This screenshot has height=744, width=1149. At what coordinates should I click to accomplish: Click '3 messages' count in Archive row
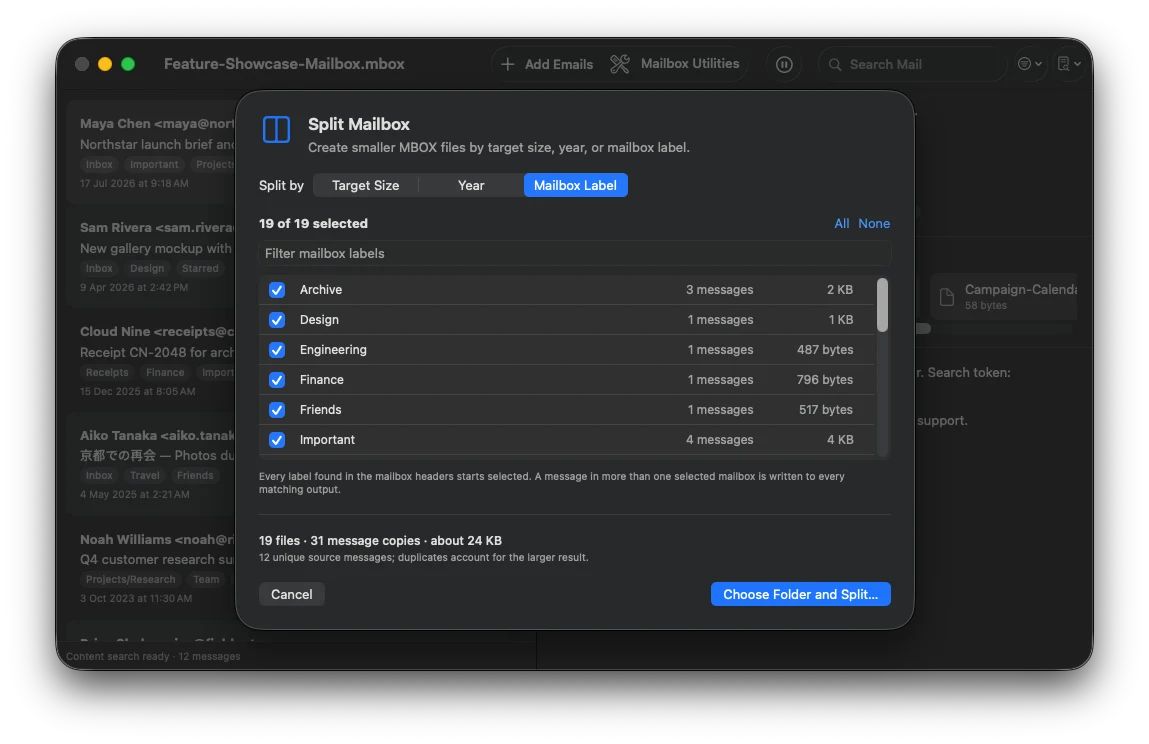[720, 290]
